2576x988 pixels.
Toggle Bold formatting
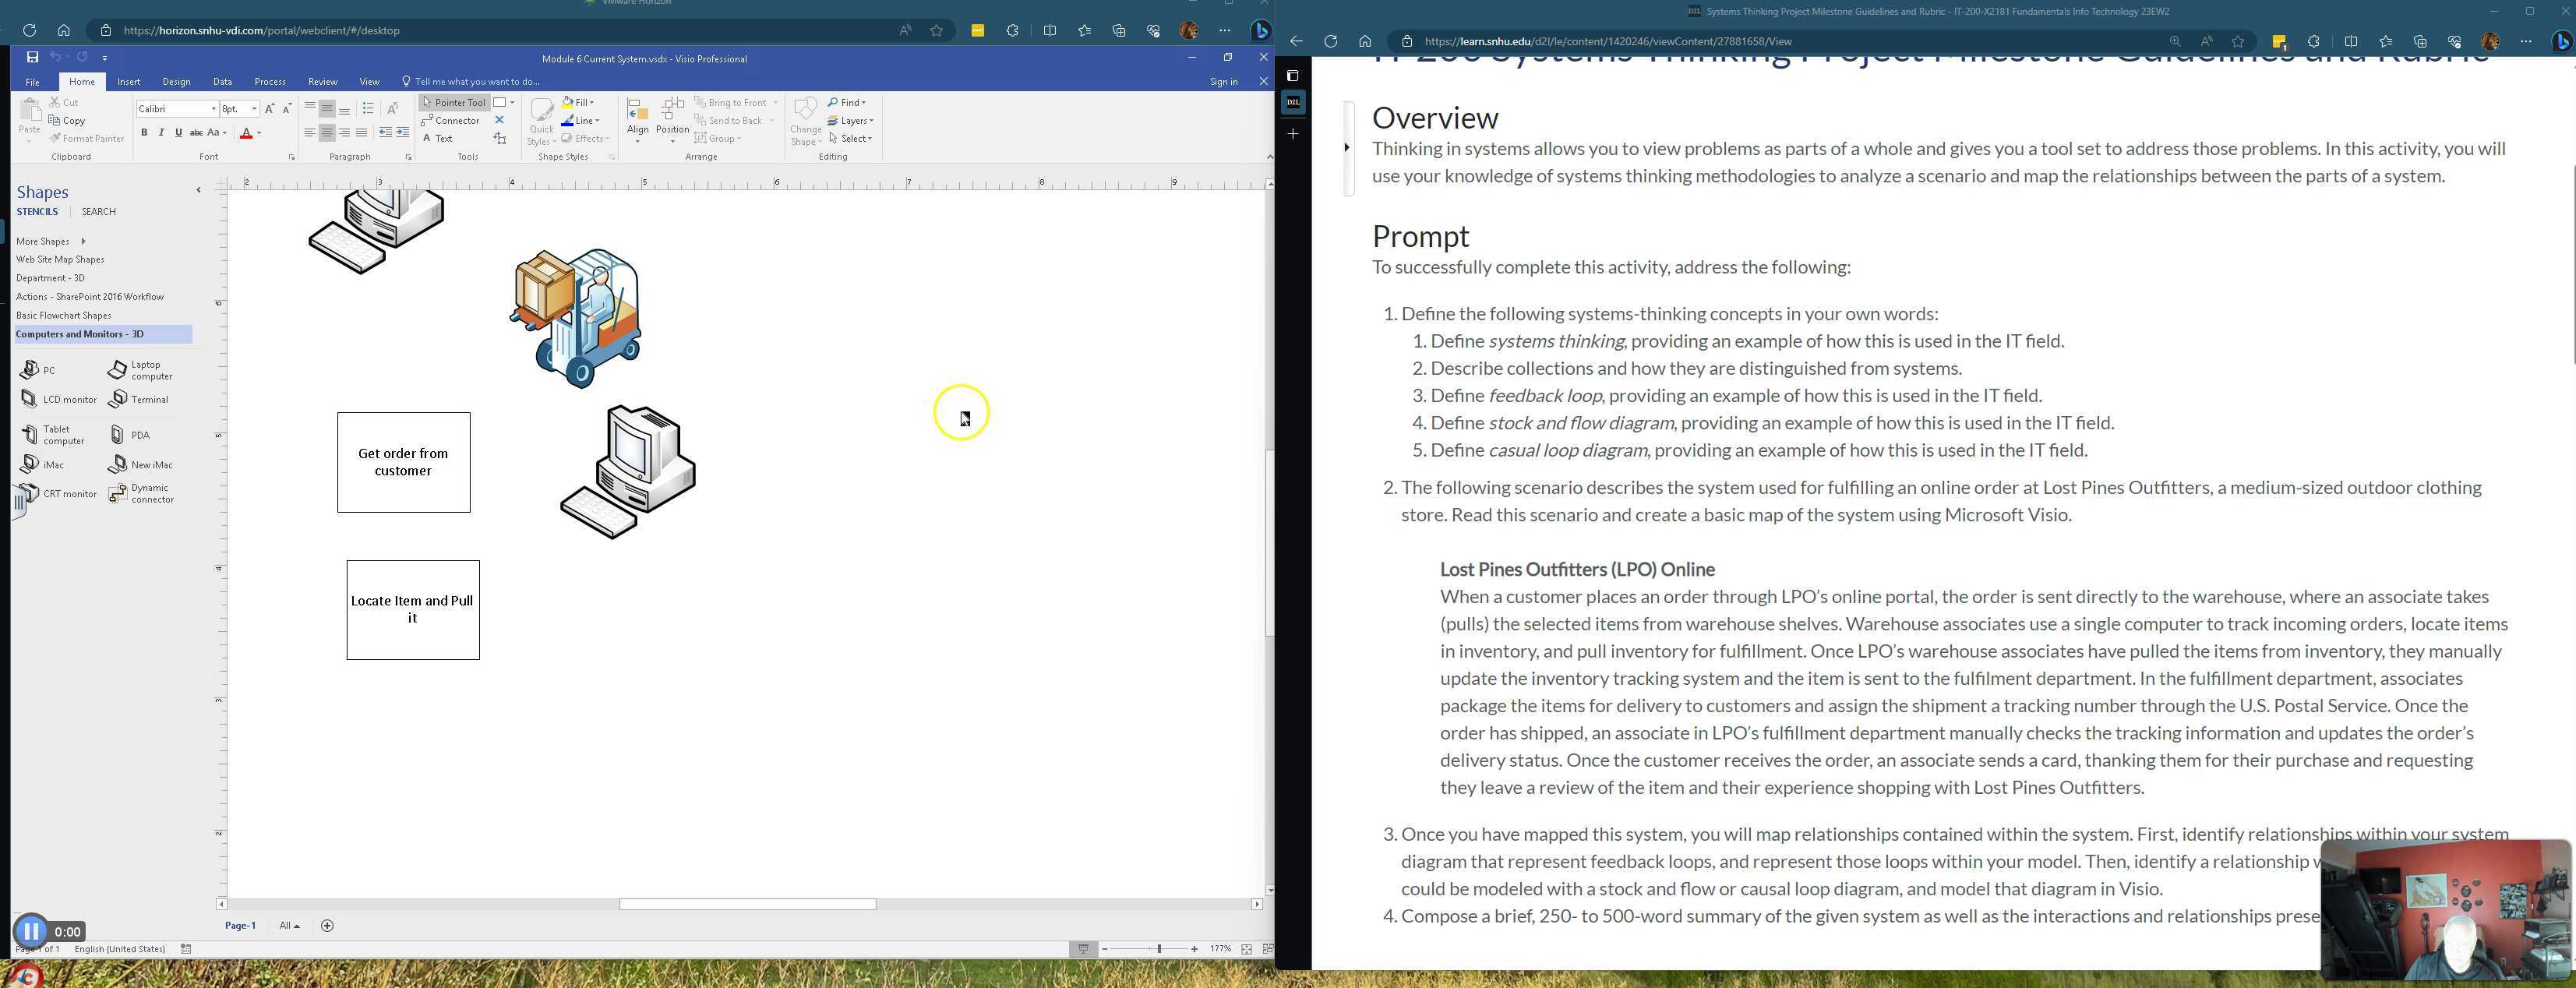click(x=144, y=133)
